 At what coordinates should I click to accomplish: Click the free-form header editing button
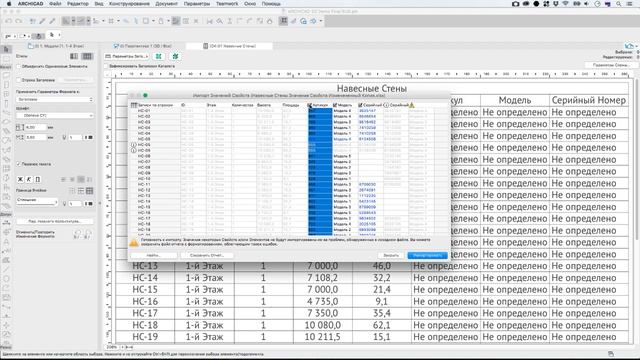[x=55, y=221]
